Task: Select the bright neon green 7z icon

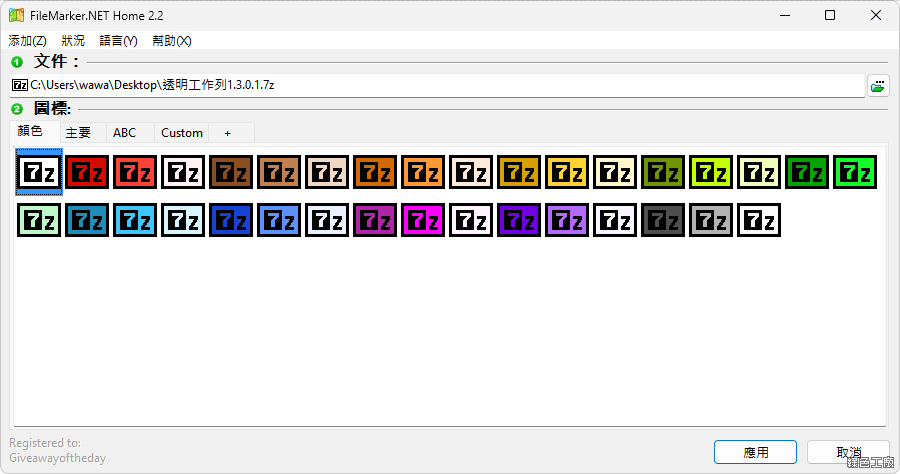Action: (x=855, y=172)
